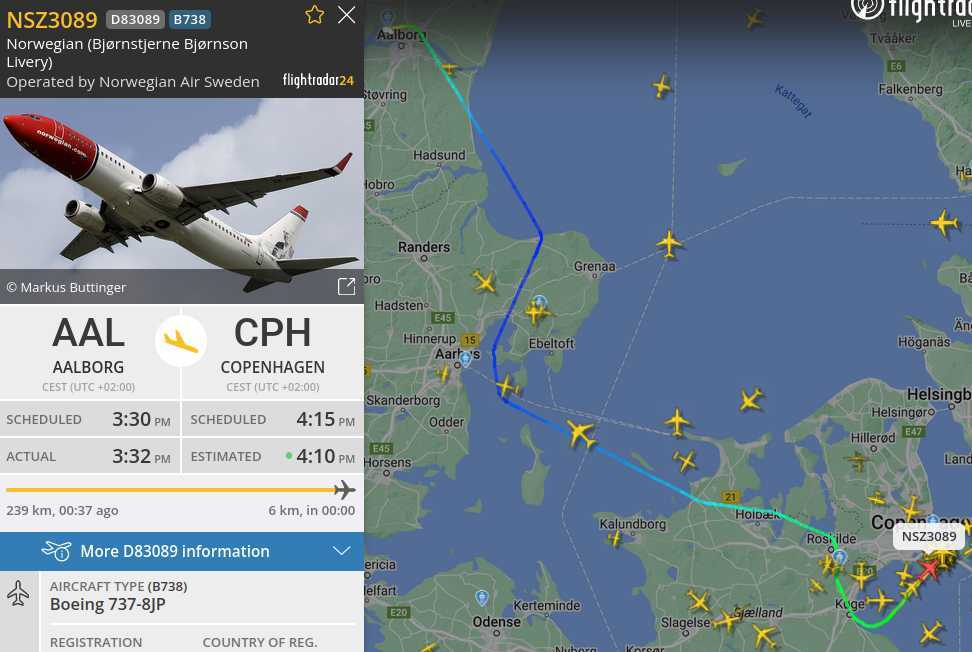Click the CPH Copenhagen arrival airport code

click(x=273, y=333)
